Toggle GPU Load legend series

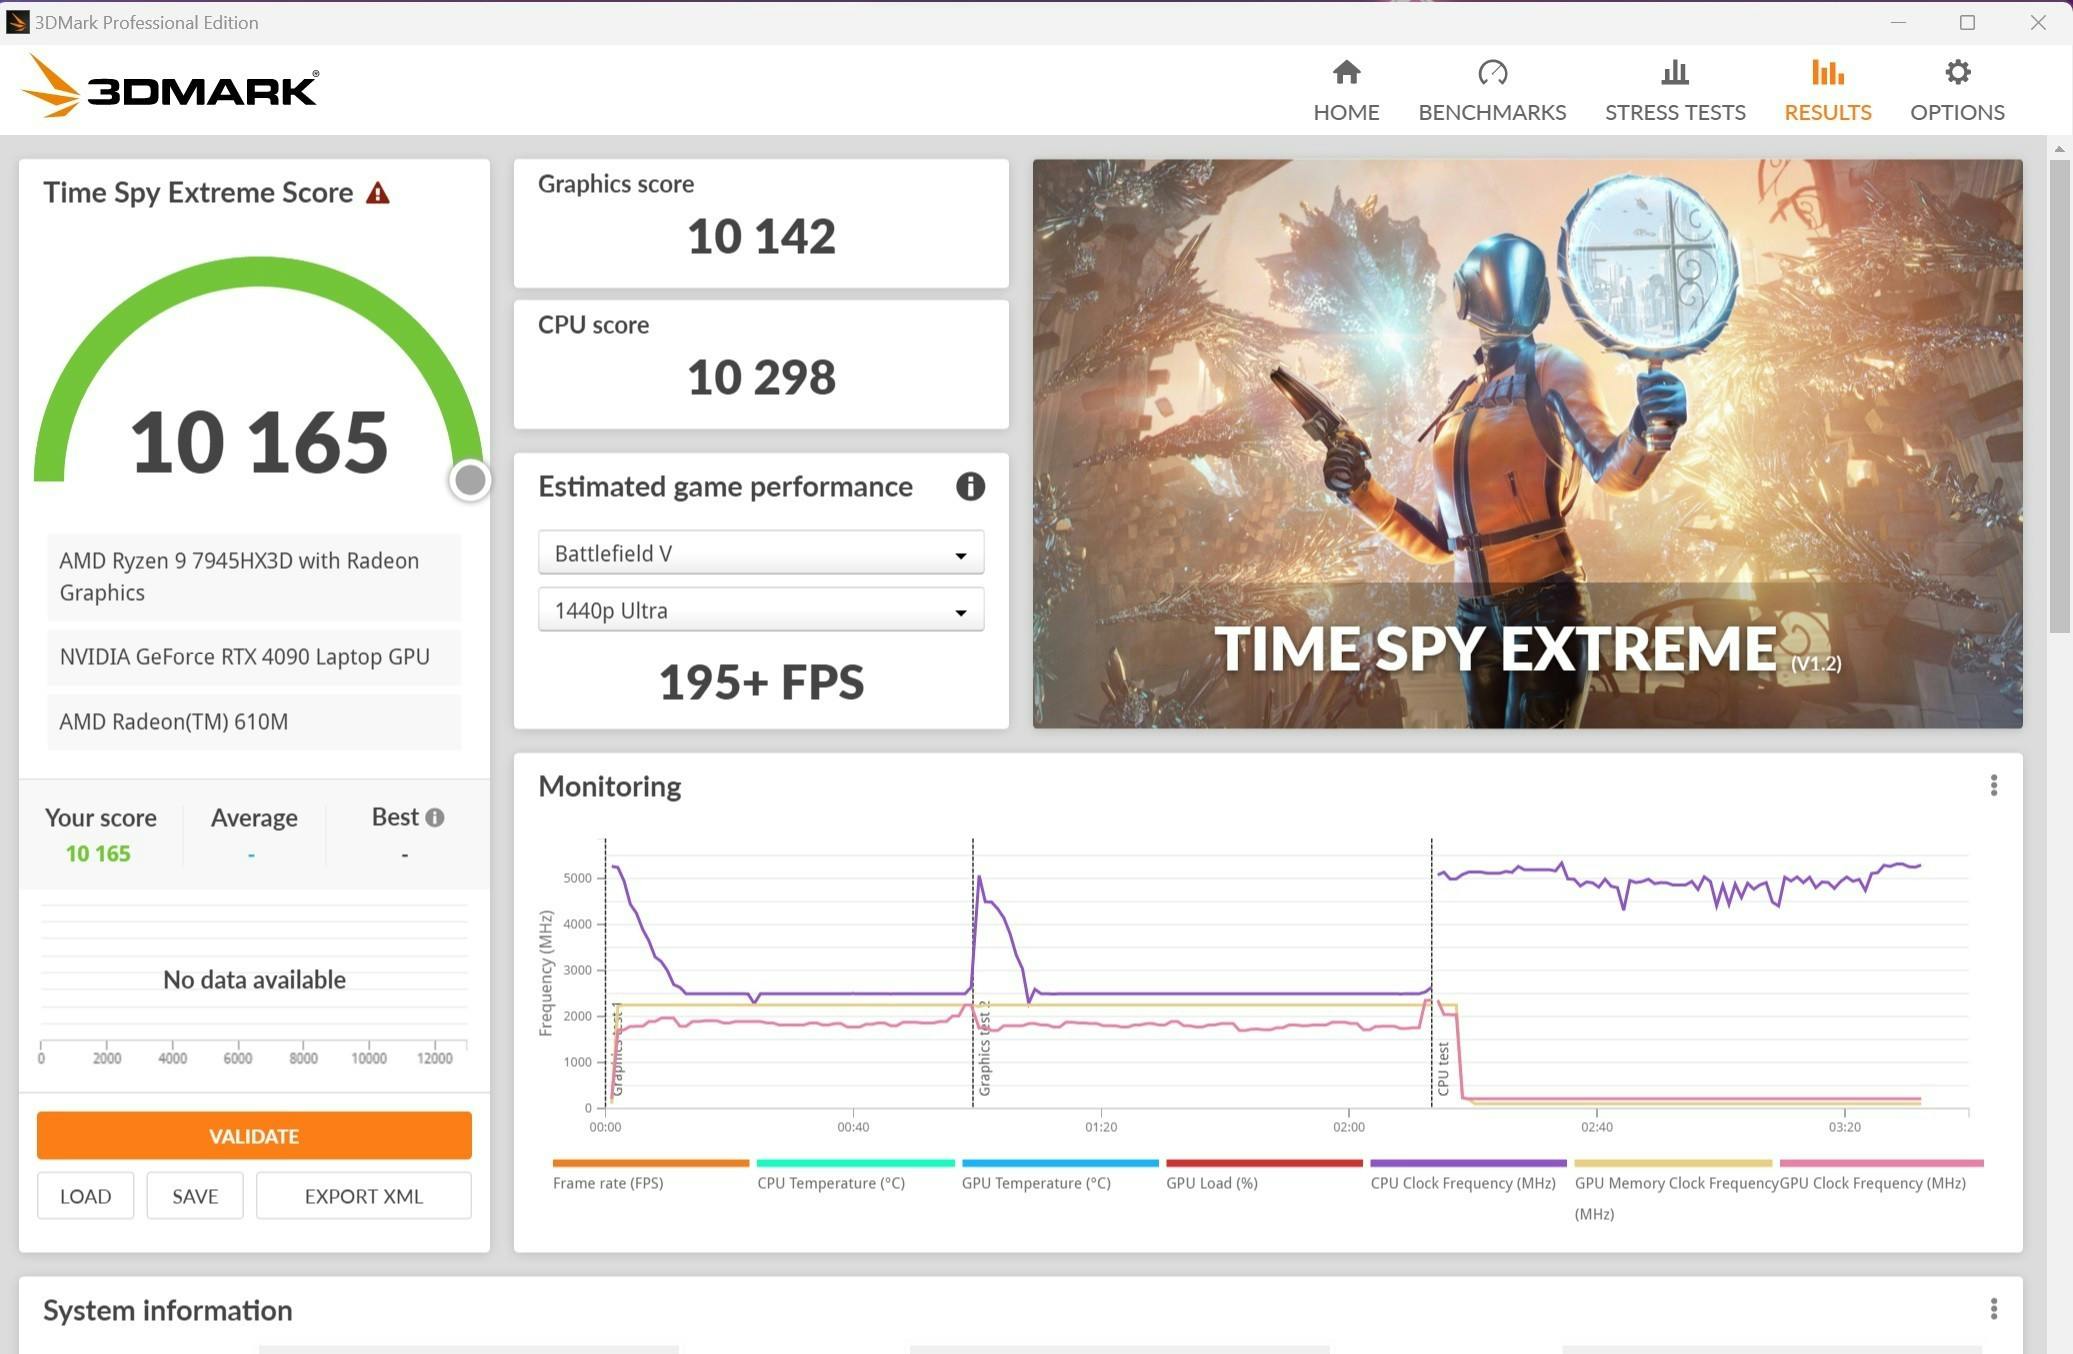tap(1264, 1175)
